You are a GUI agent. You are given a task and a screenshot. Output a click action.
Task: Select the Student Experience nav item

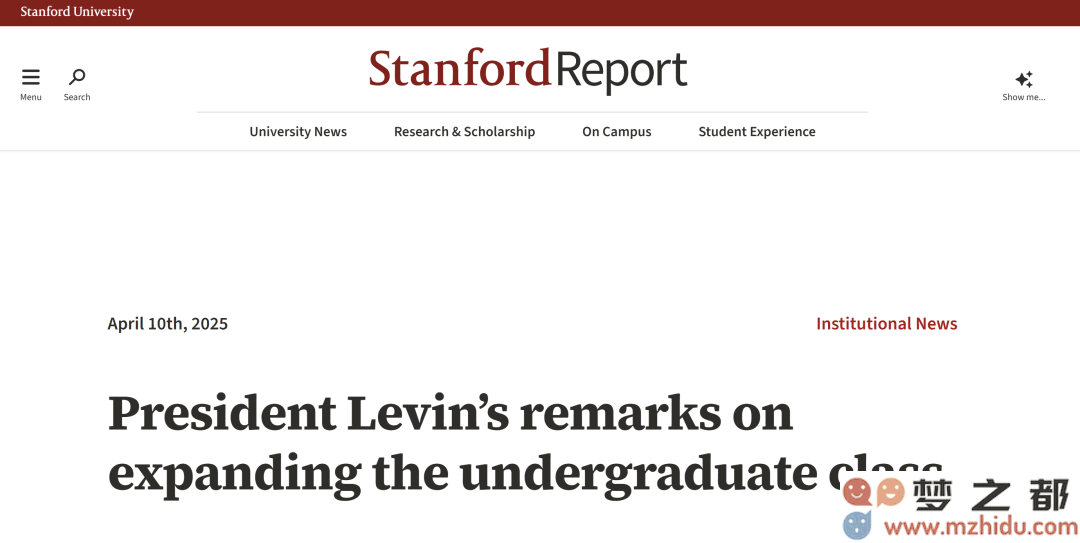click(x=757, y=132)
